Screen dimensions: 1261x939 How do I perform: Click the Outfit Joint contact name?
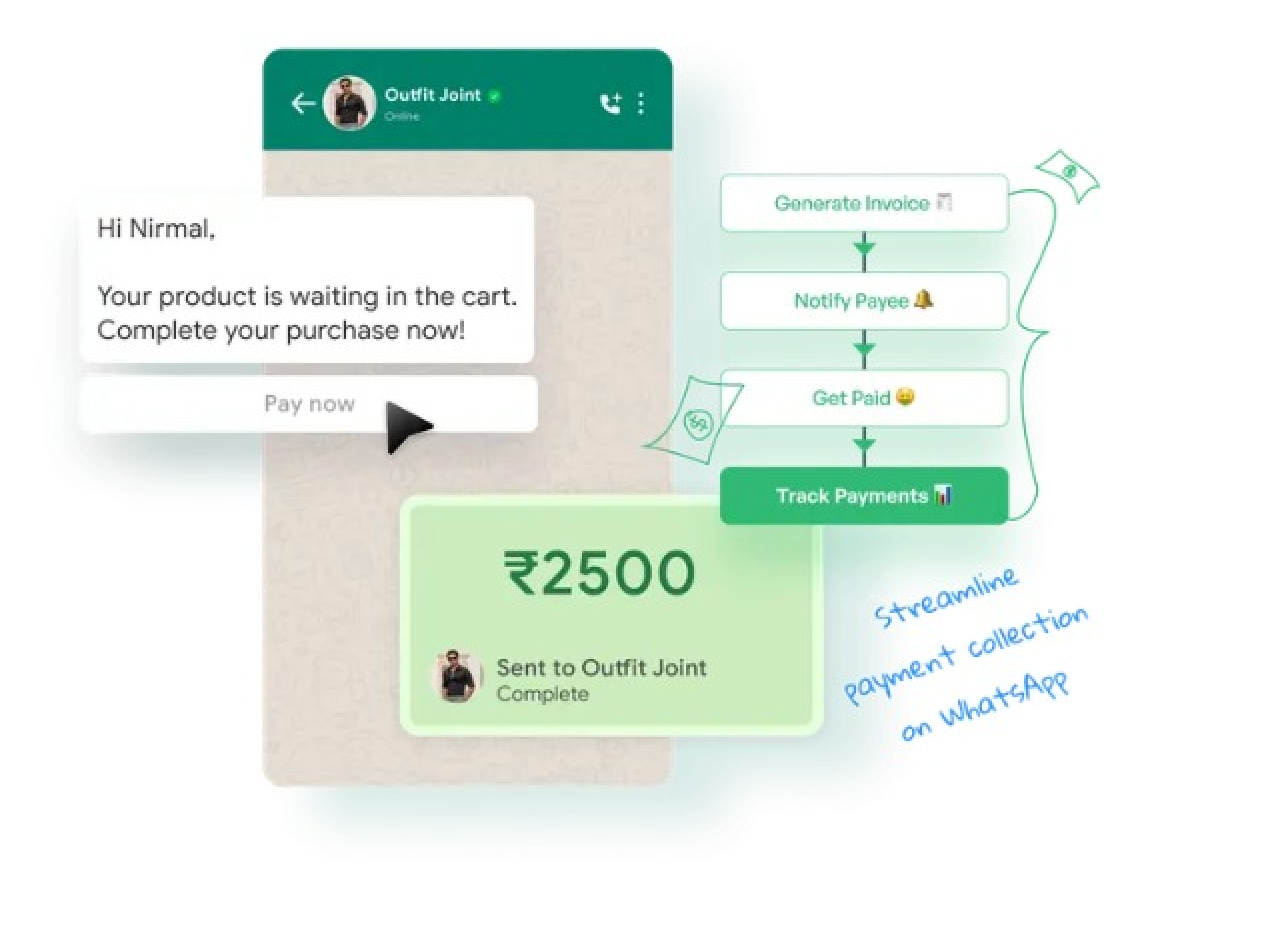[433, 95]
